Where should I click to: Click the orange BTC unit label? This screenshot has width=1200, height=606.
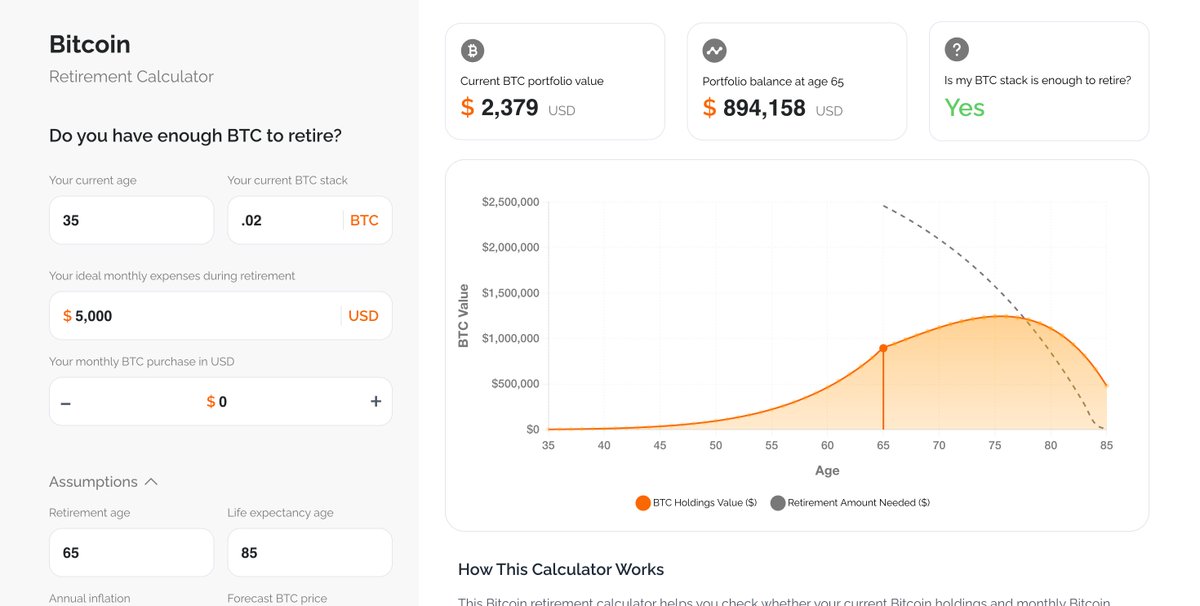[364, 220]
